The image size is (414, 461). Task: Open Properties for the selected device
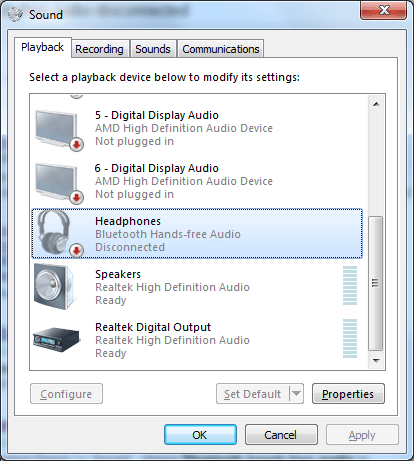point(348,394)
